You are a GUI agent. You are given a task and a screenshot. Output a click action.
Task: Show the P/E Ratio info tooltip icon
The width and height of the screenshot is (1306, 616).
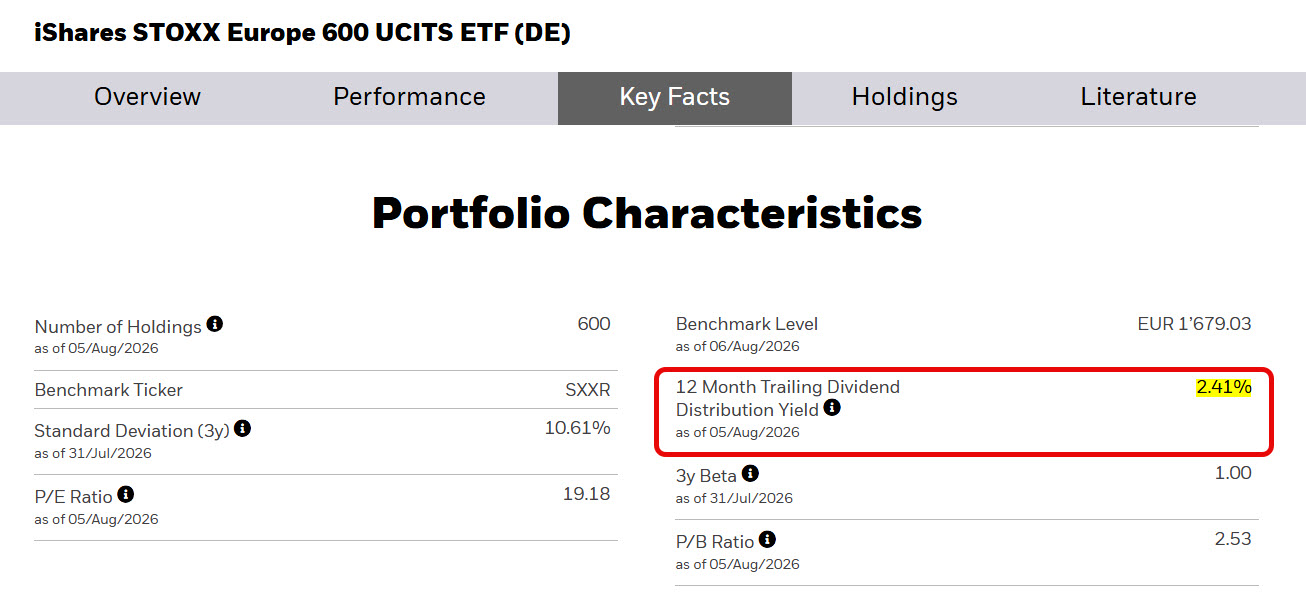[x=125, y=494]
